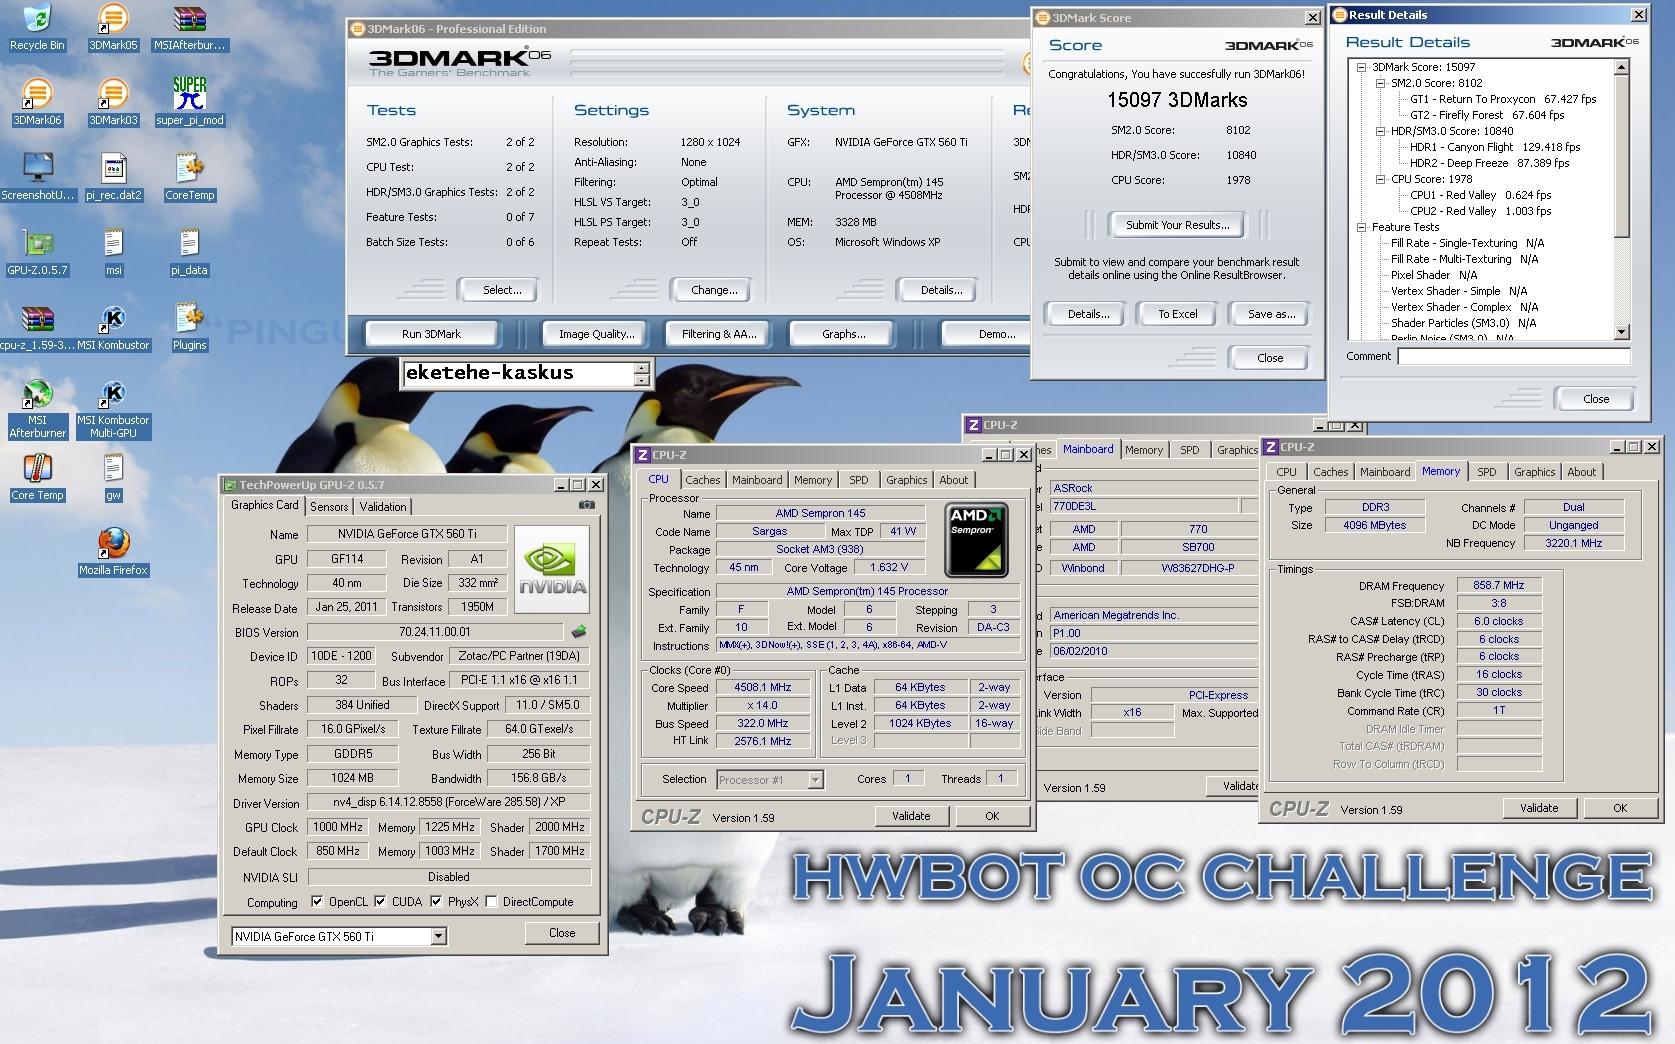Click the GPU-Z screenshot camera icon

coord(587,506)
